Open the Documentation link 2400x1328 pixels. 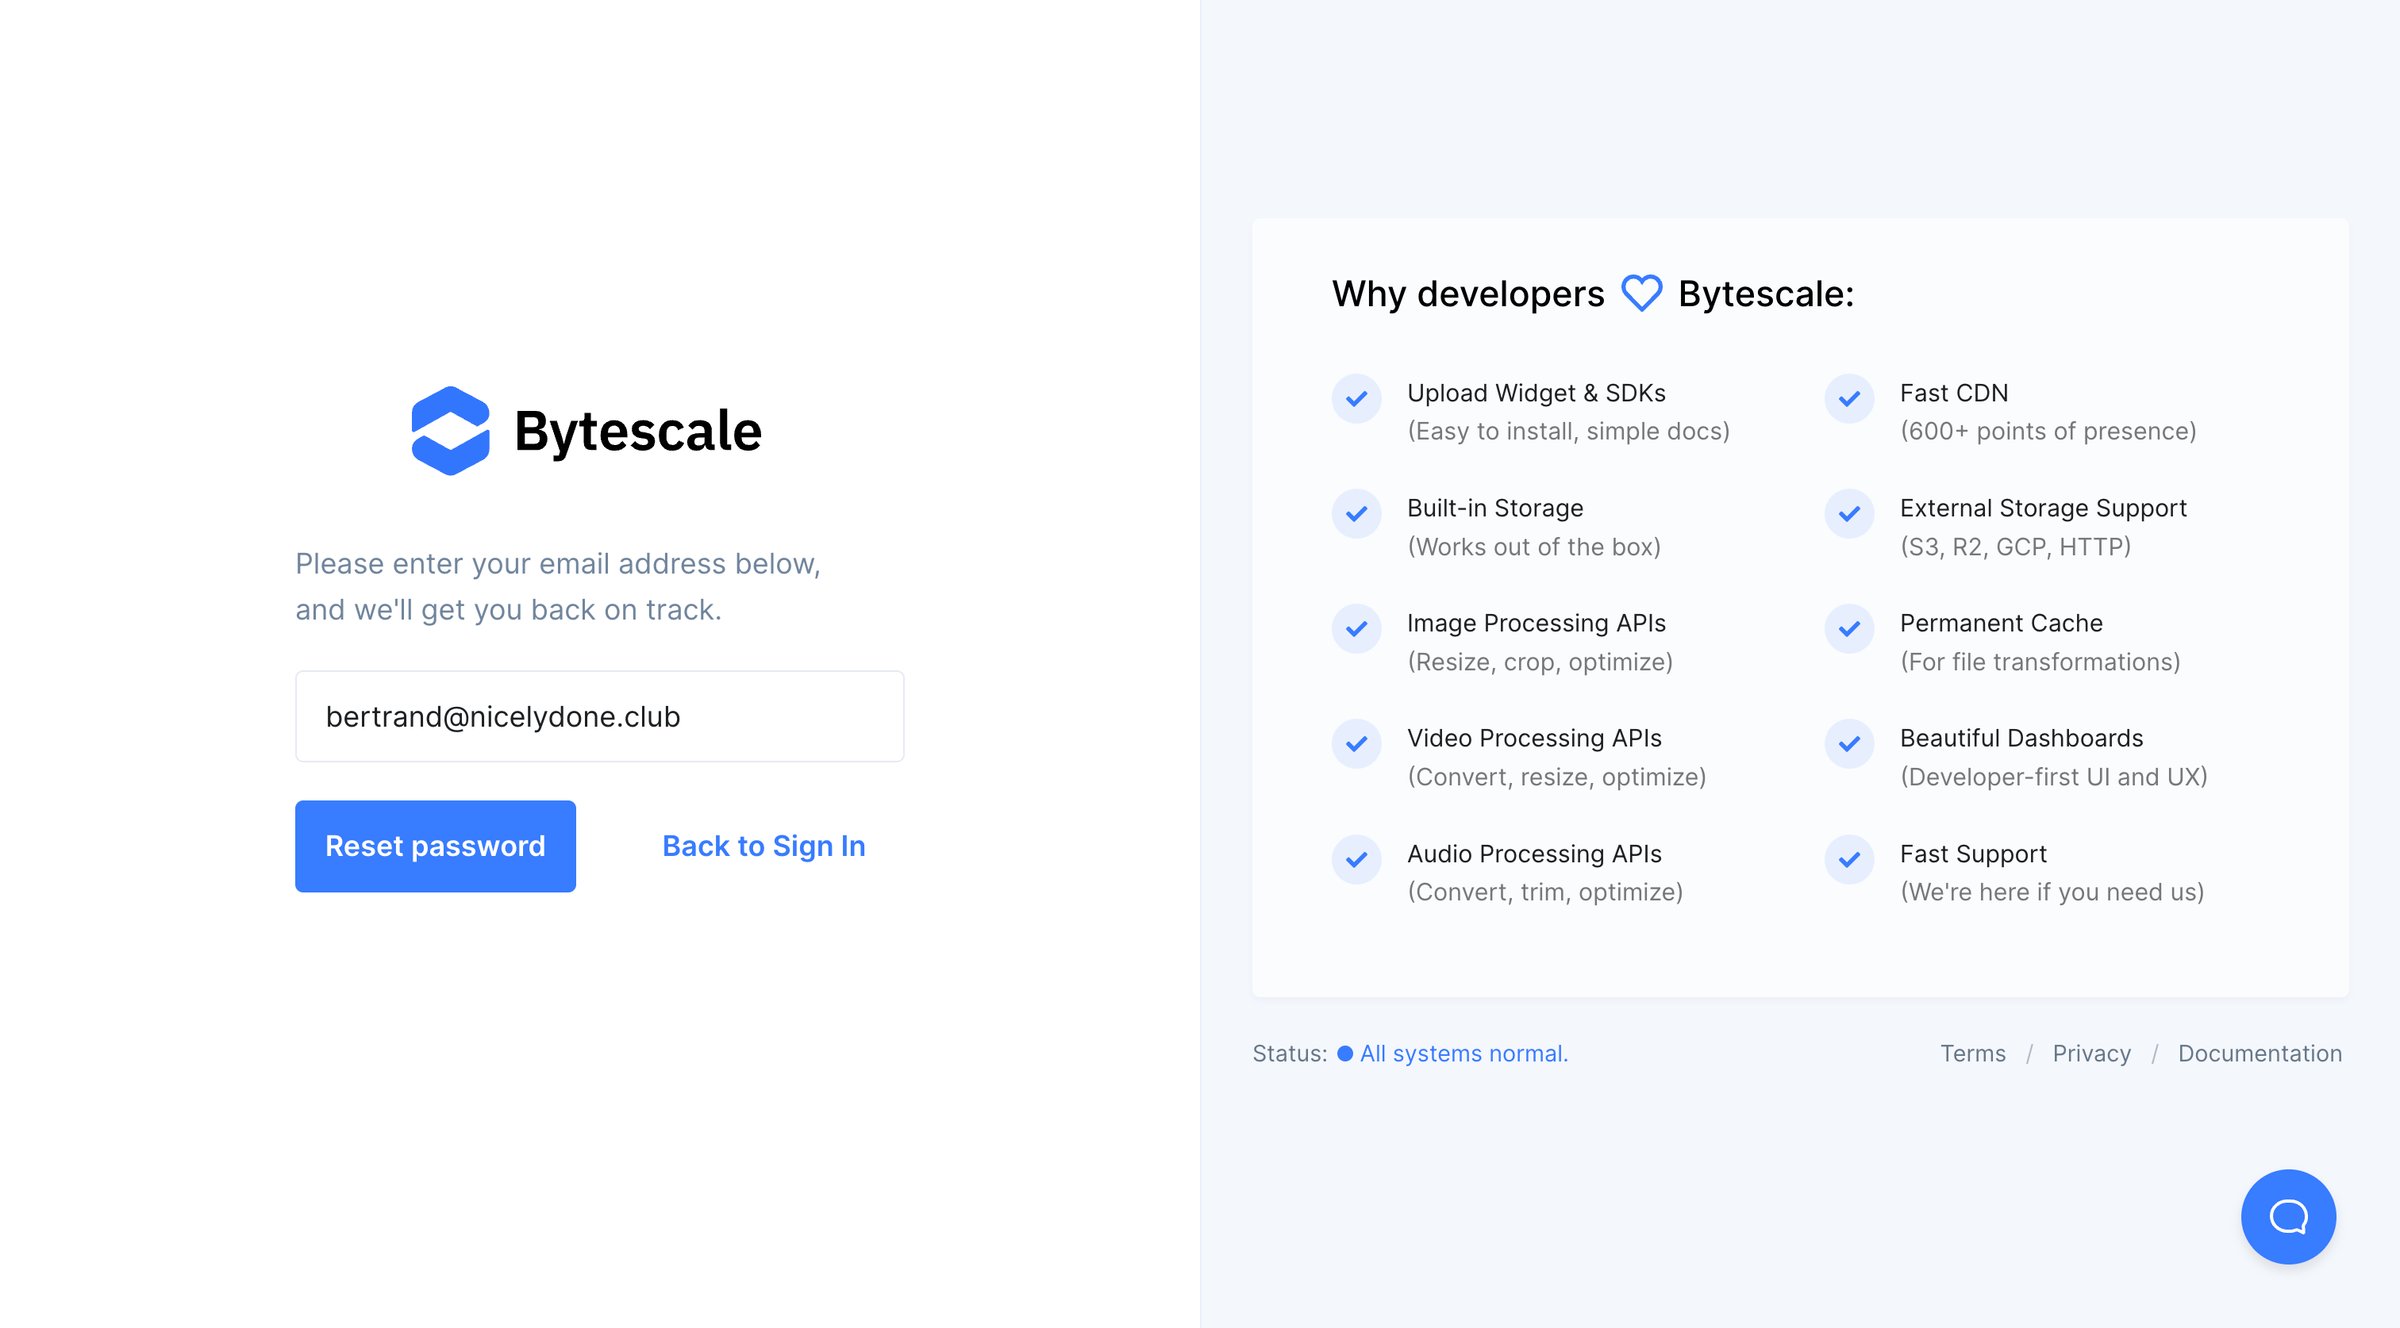point(2260,1053)
